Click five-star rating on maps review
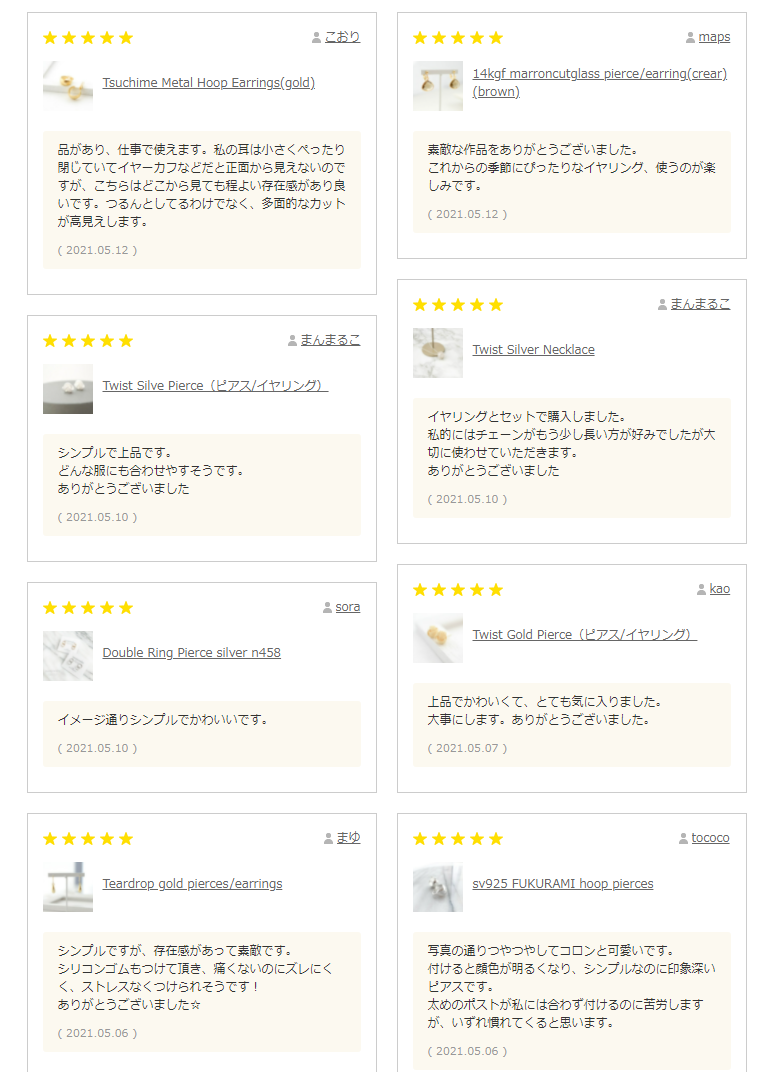 click(458, 38)
